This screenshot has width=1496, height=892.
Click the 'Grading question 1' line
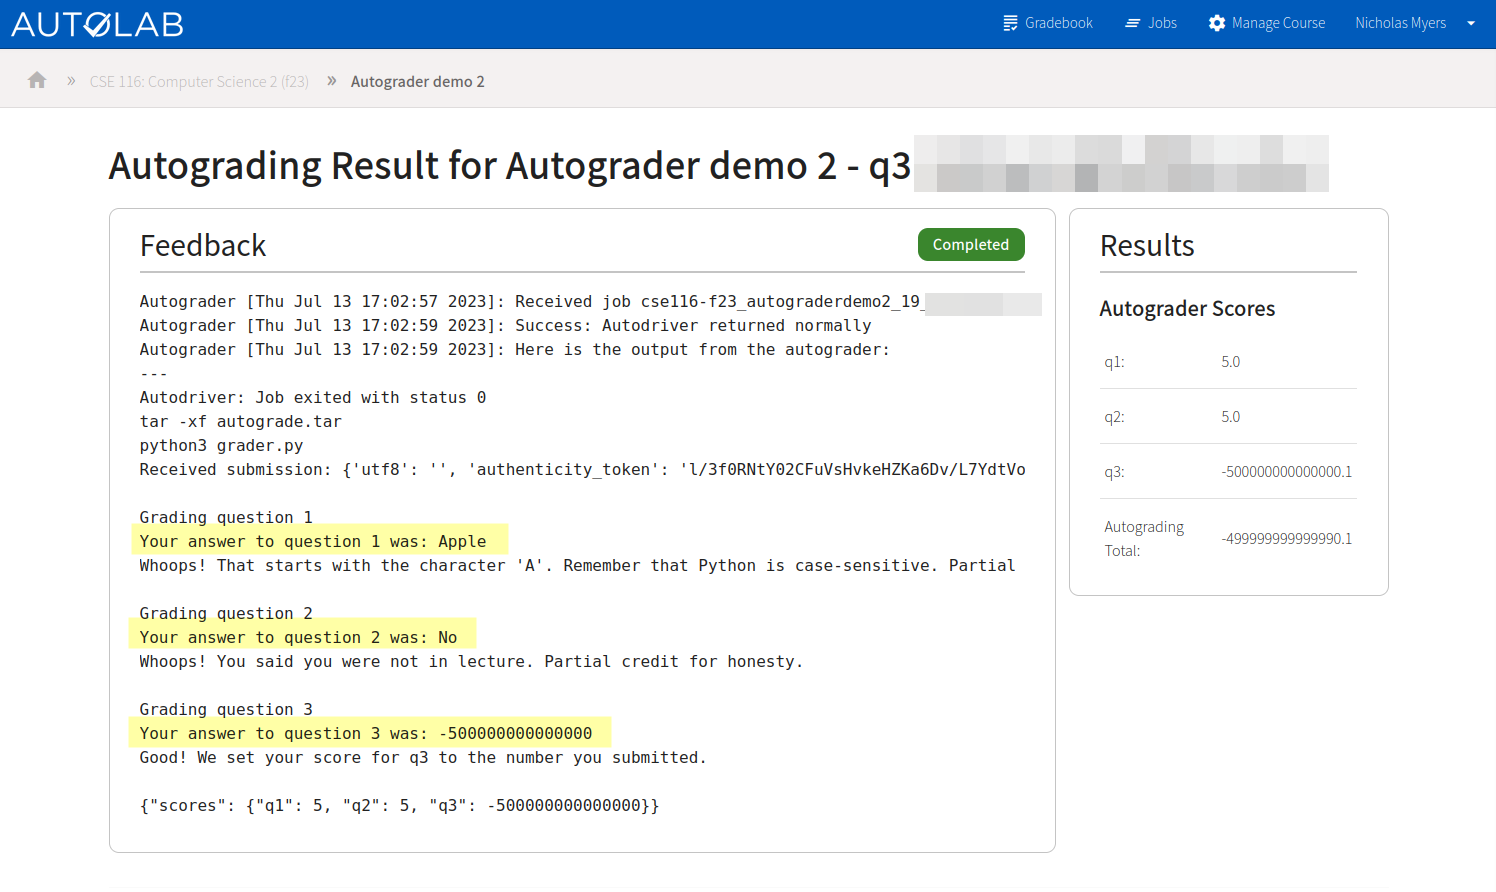226,517
